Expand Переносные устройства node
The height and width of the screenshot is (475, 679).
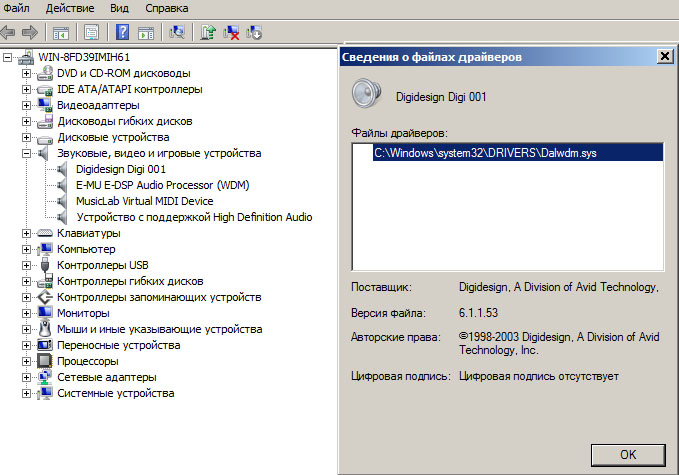pos(26,346)
